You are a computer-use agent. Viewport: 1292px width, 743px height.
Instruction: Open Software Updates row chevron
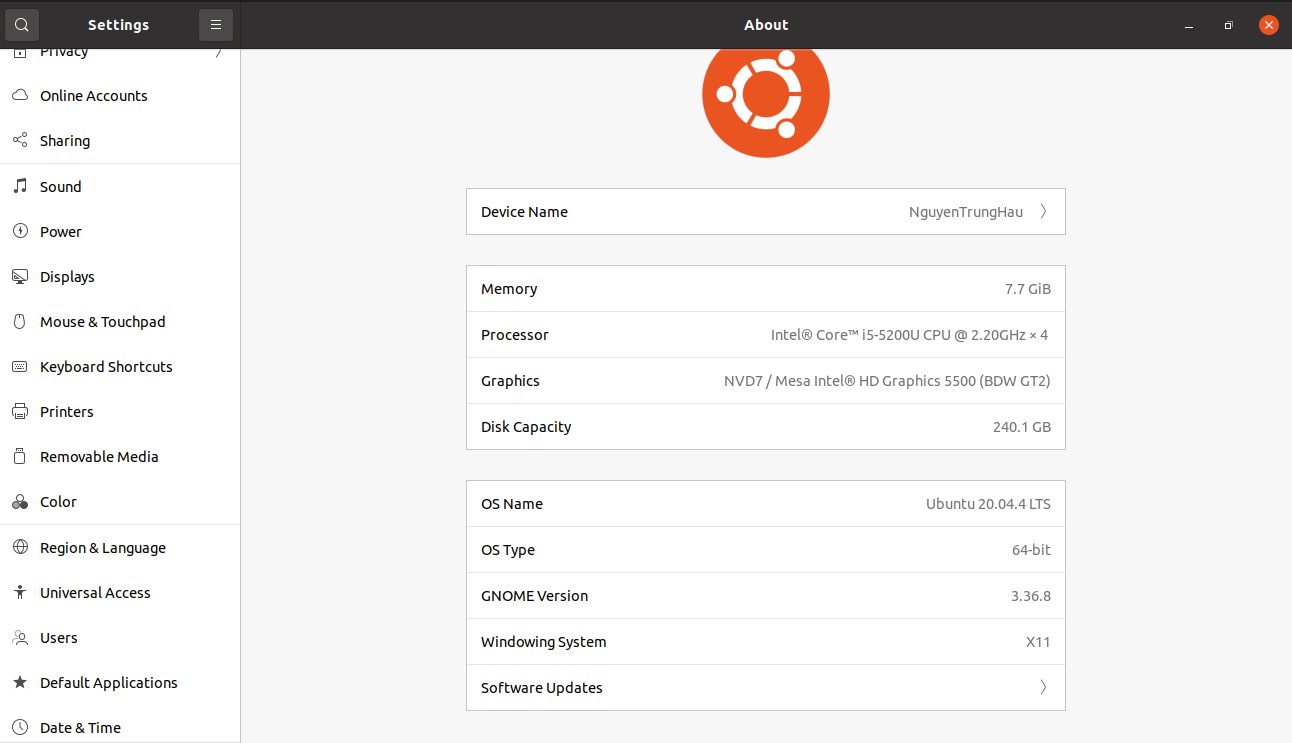coord(1043,688)
